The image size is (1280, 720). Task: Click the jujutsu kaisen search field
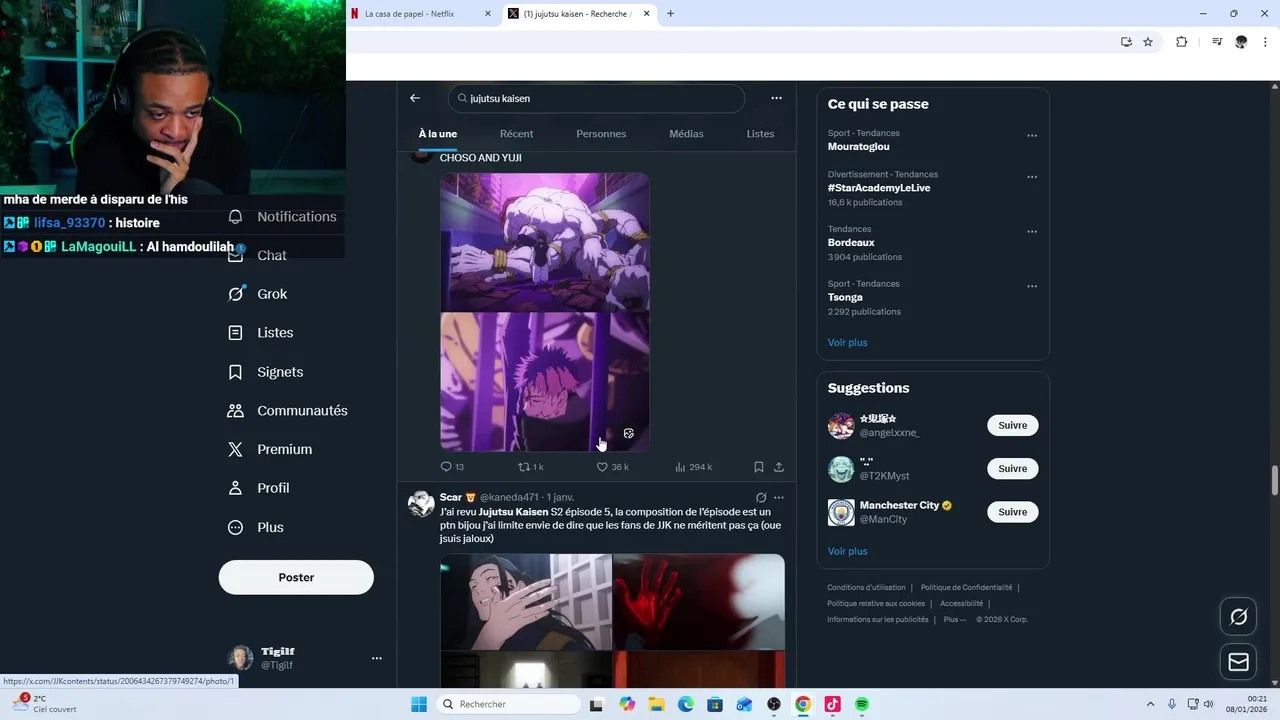coord(596,98)
